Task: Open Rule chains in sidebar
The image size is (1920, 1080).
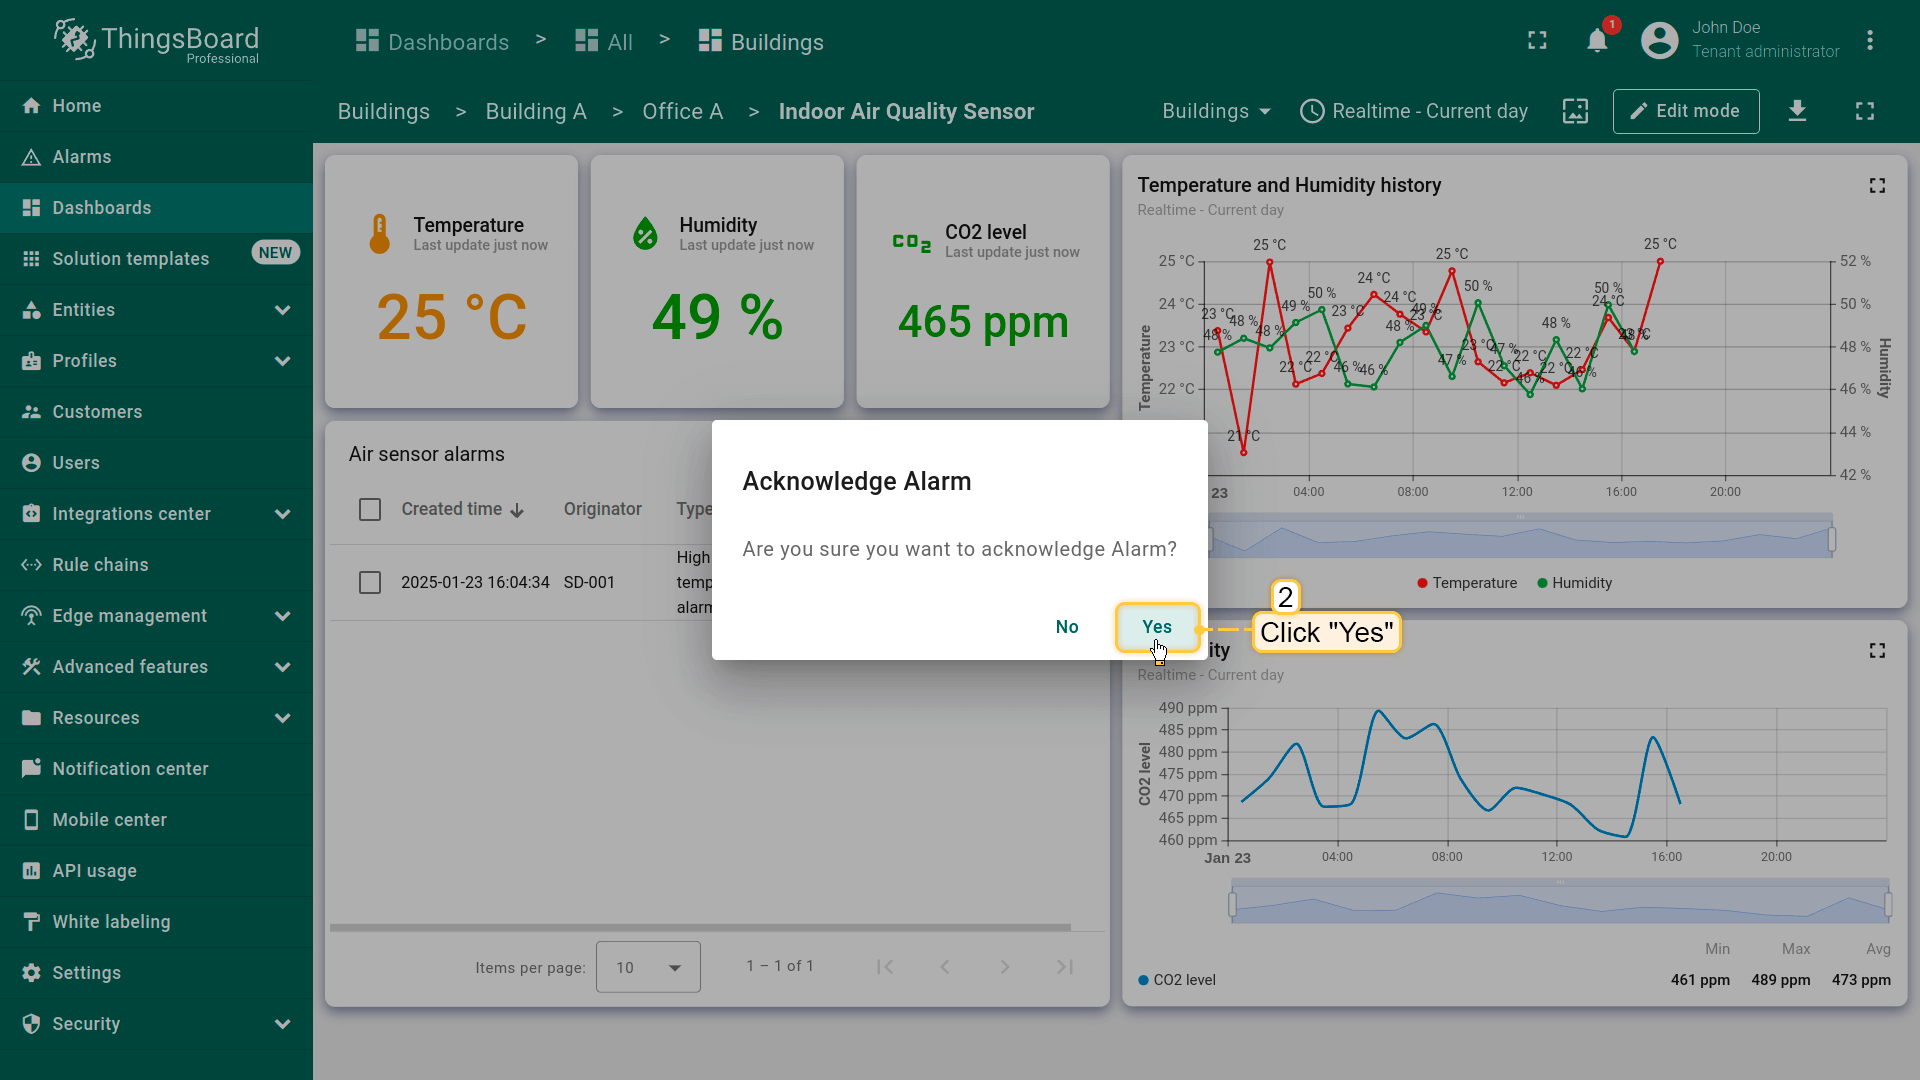Action: click(x=100, y=565)
